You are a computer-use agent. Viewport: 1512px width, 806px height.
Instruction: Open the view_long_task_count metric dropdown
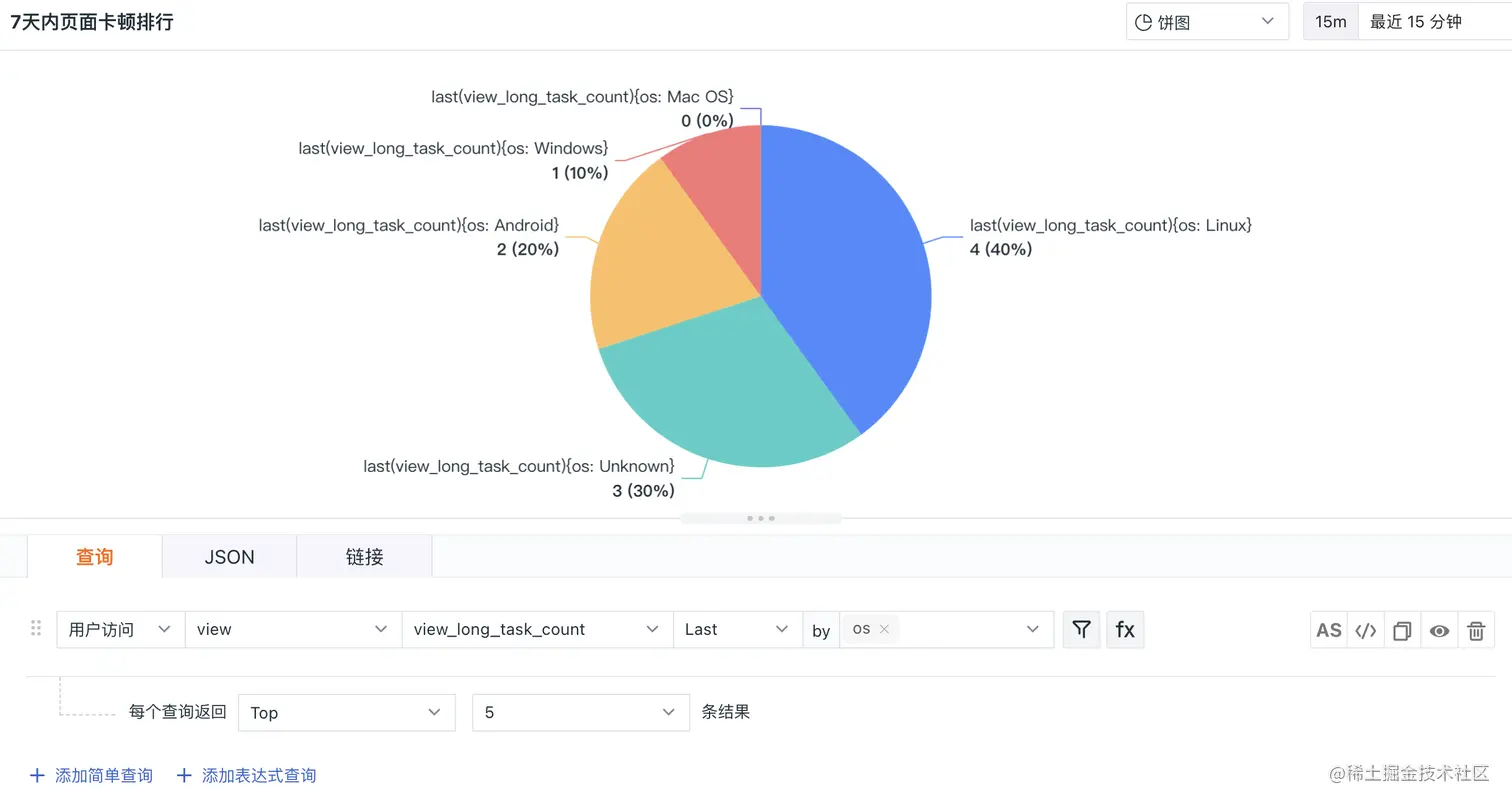537,629
